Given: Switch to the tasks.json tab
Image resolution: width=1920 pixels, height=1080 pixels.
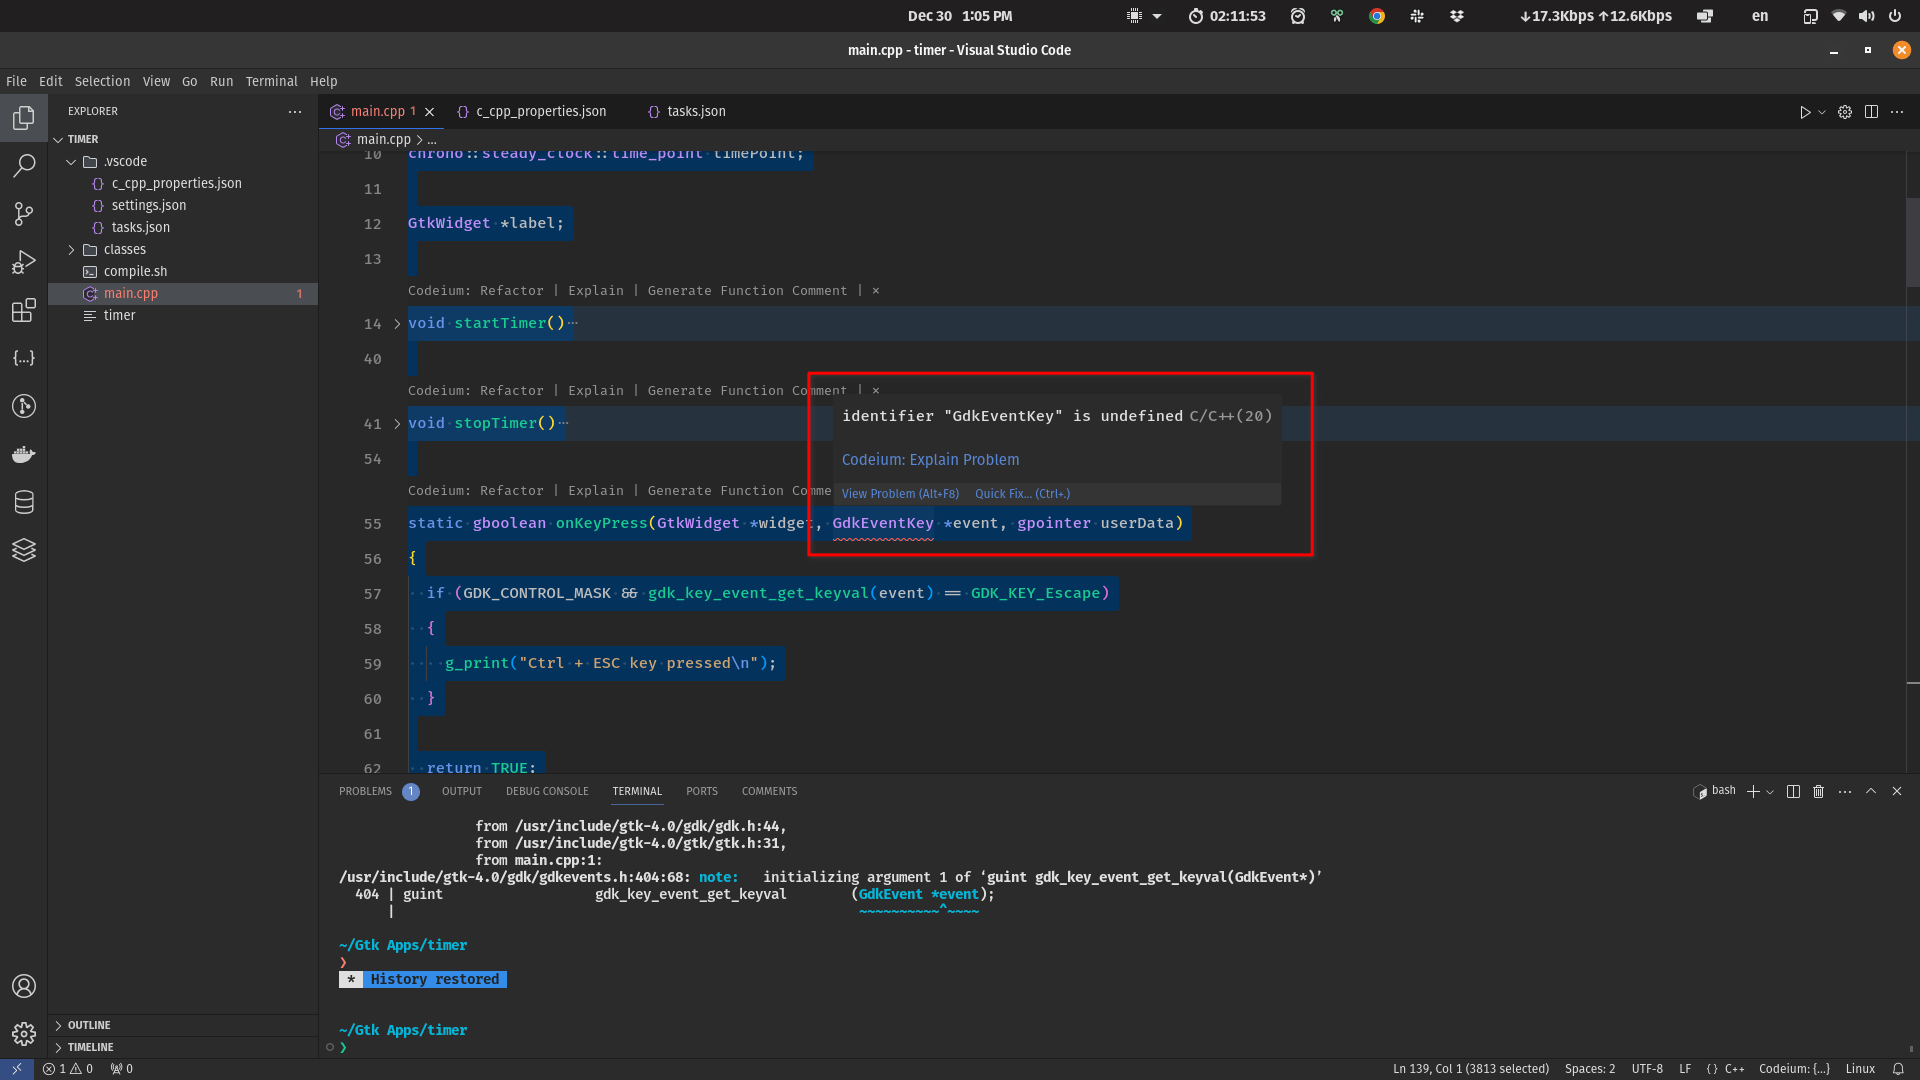Looking at the screenshot, I should pos(695,111).
